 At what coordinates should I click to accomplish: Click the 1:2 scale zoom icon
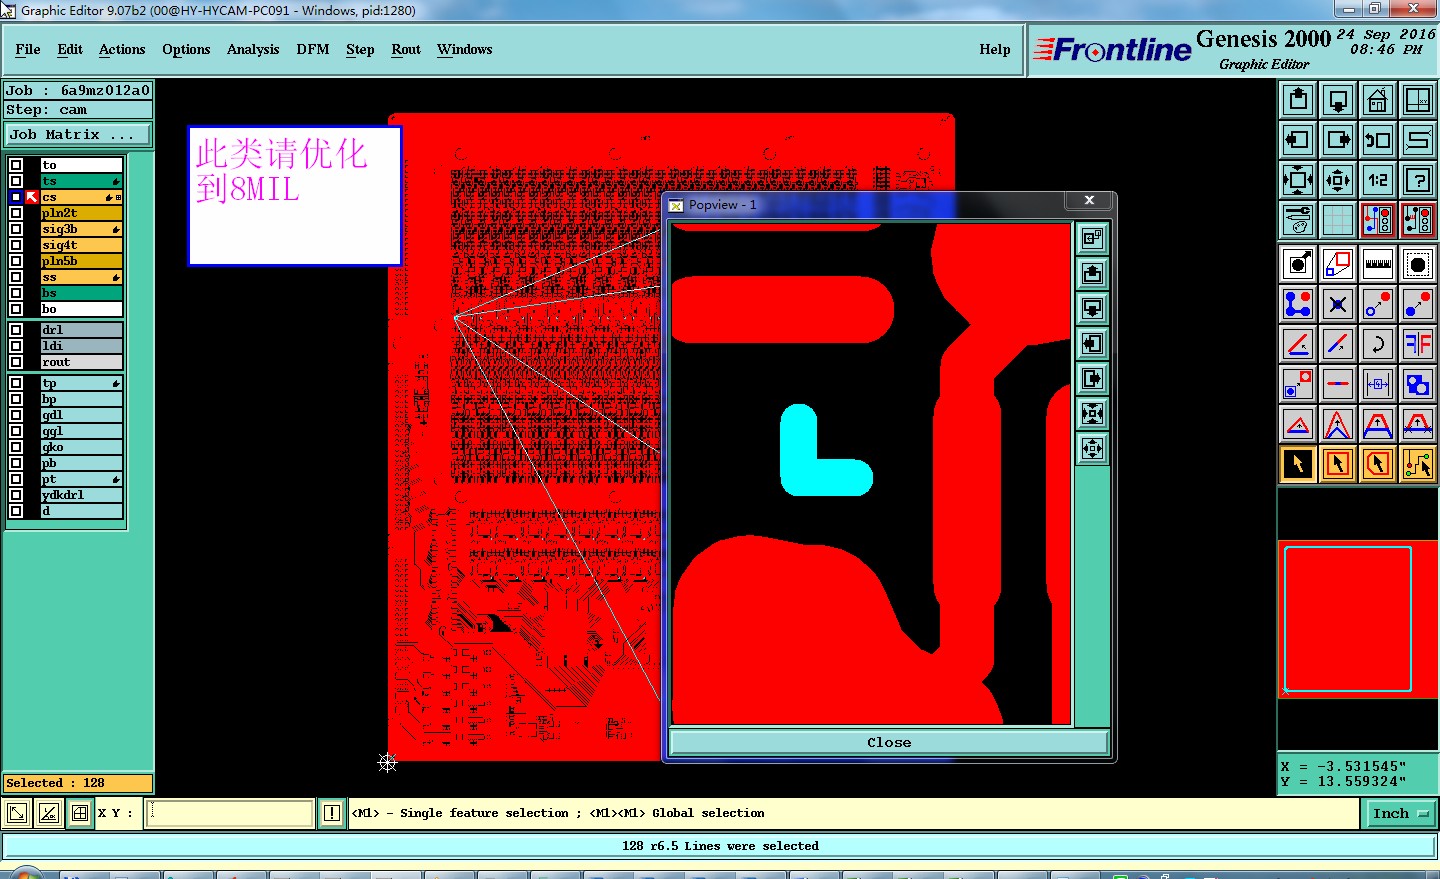1378,180
